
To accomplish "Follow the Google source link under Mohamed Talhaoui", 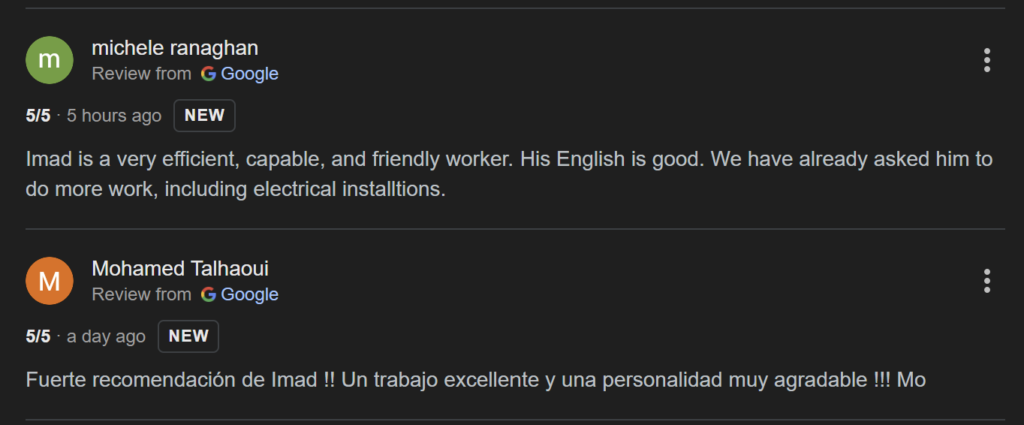I will 249,295.
